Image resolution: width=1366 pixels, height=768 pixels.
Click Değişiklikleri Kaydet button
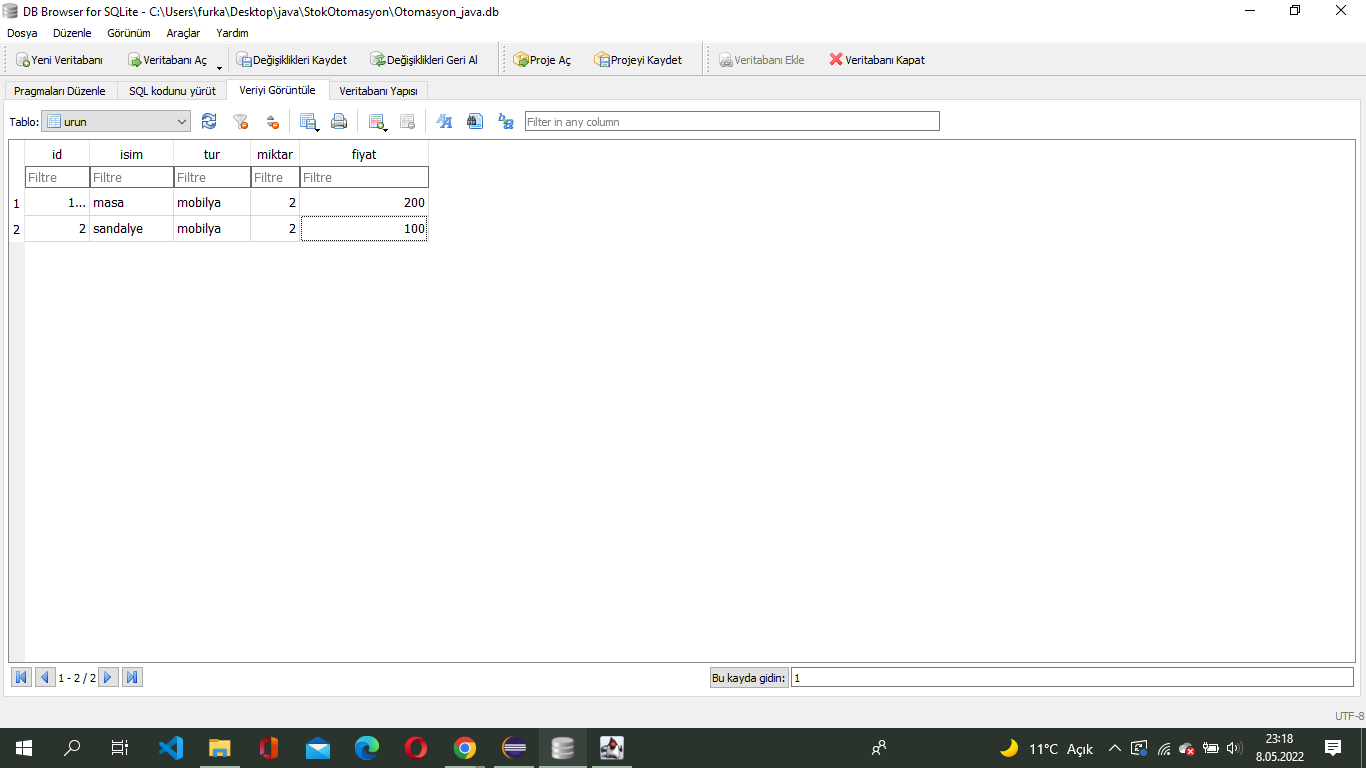(292, 60)
